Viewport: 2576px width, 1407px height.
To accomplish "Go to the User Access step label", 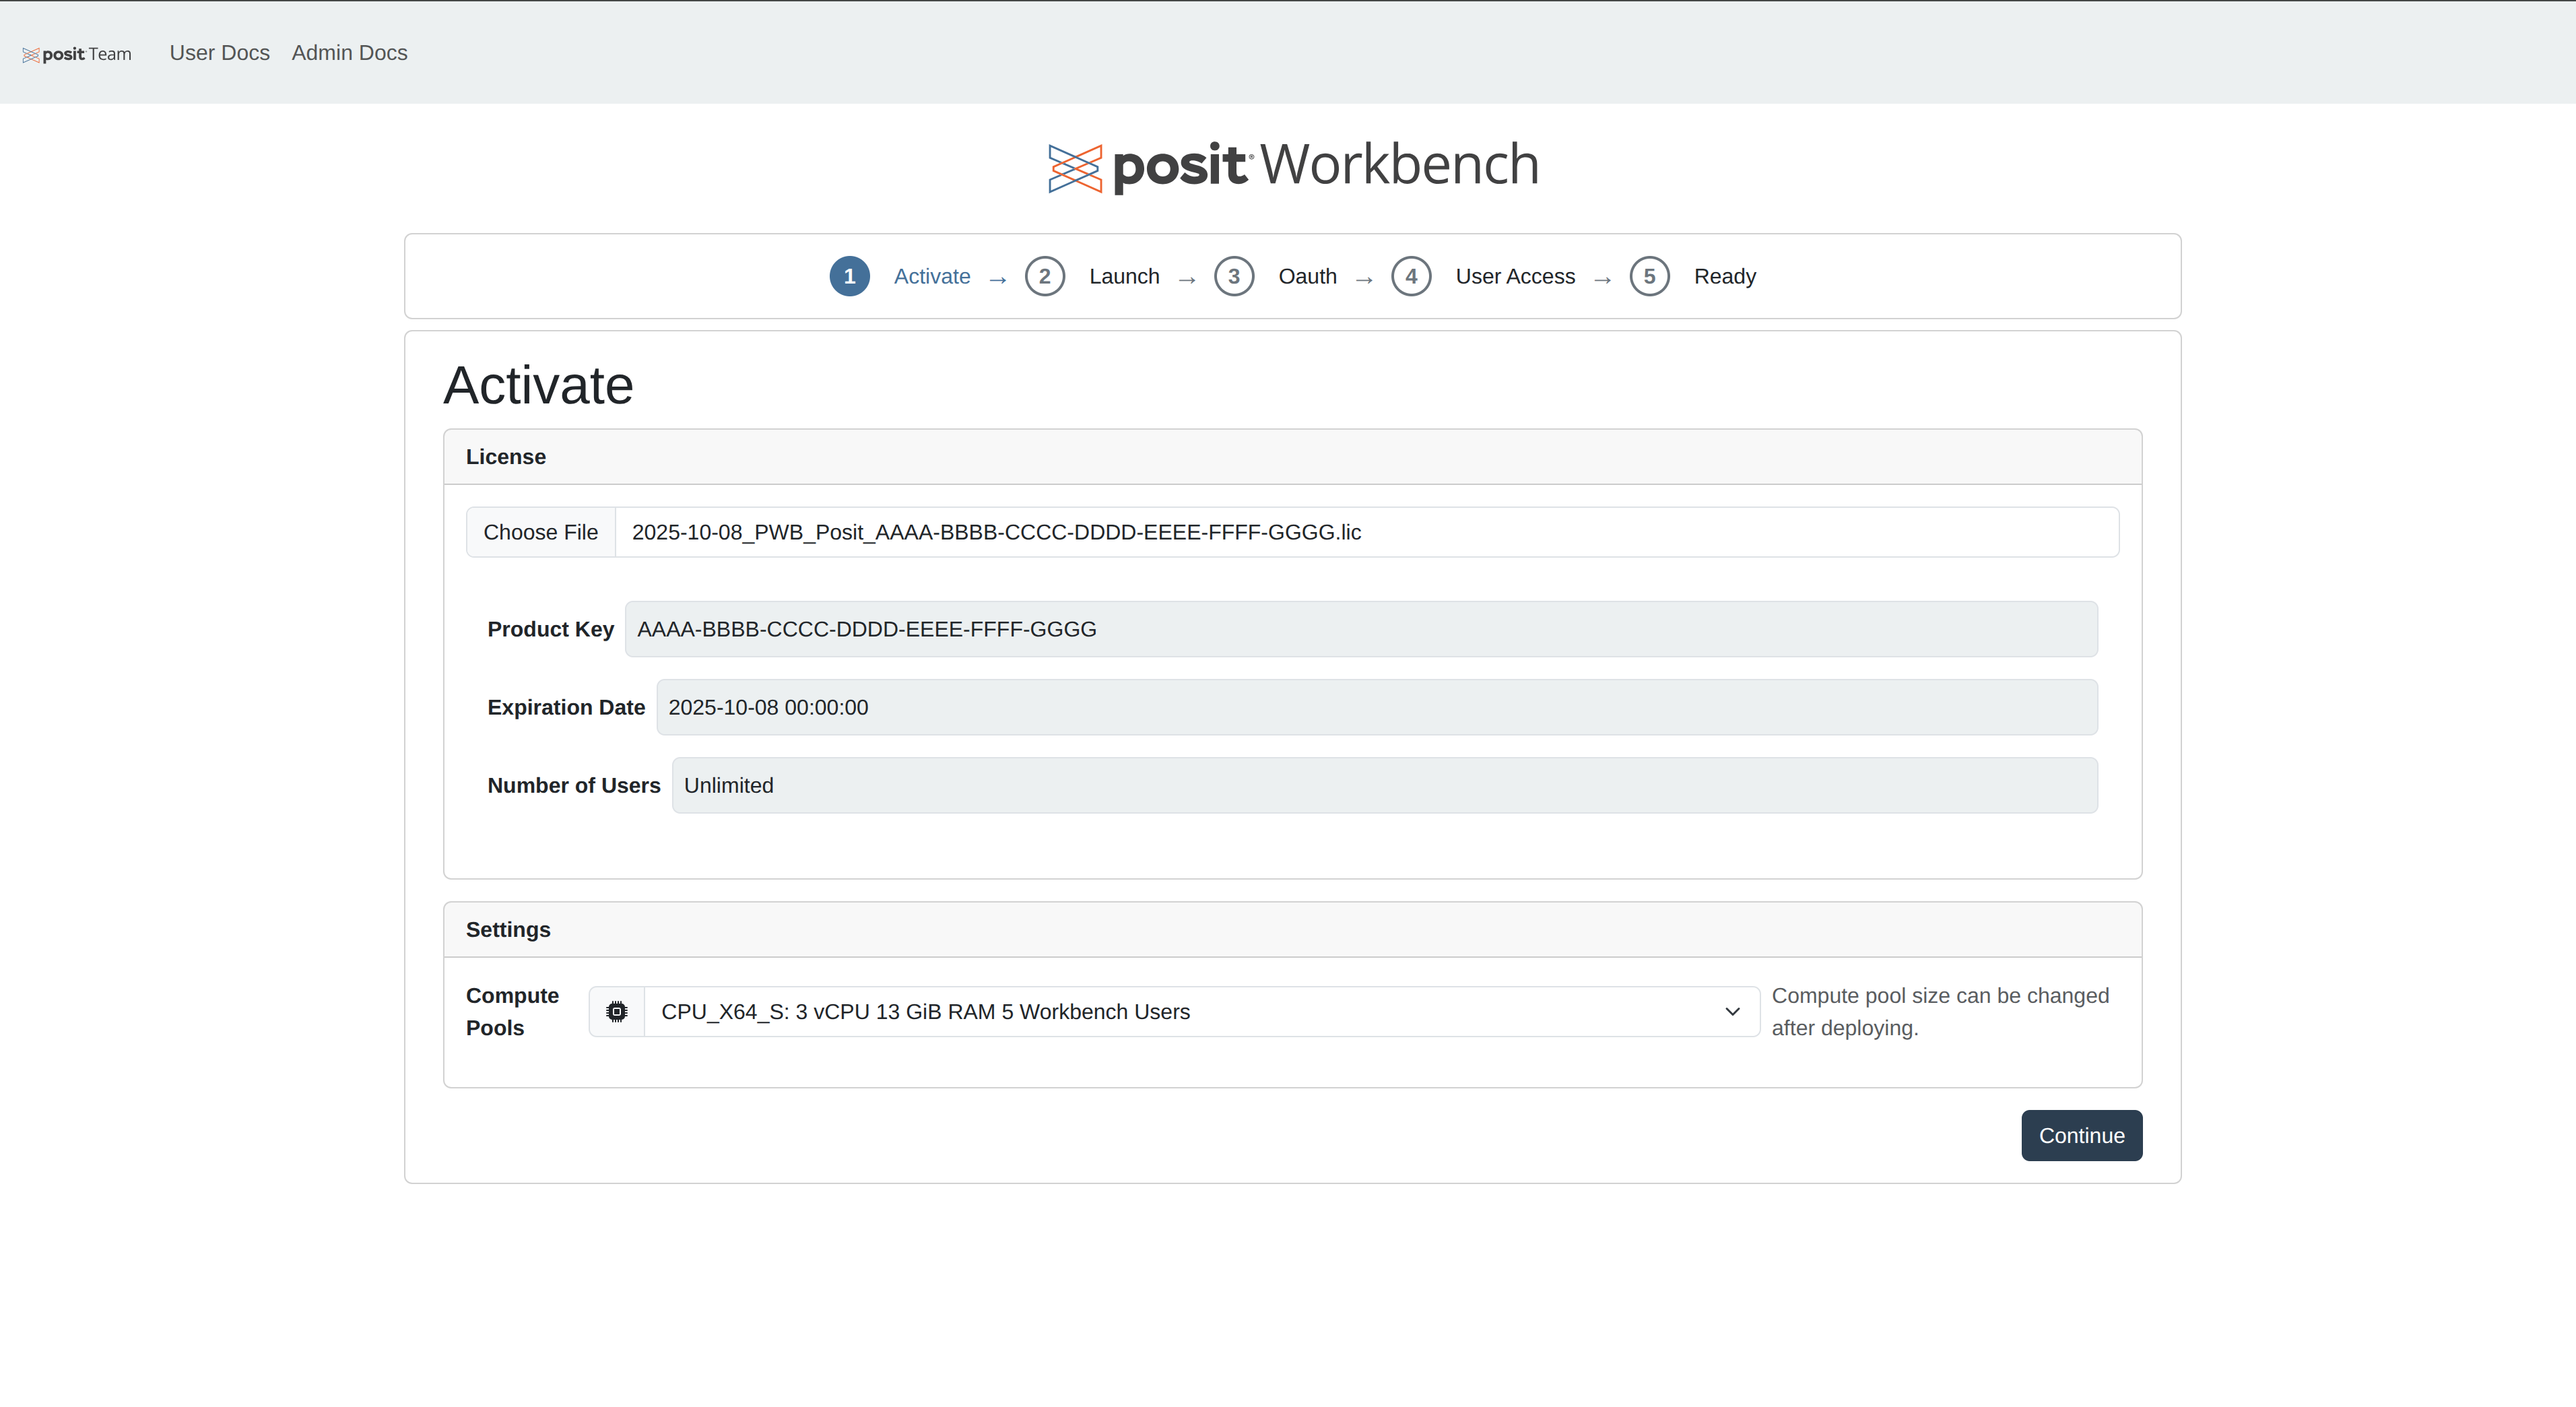I will 1515,277.
